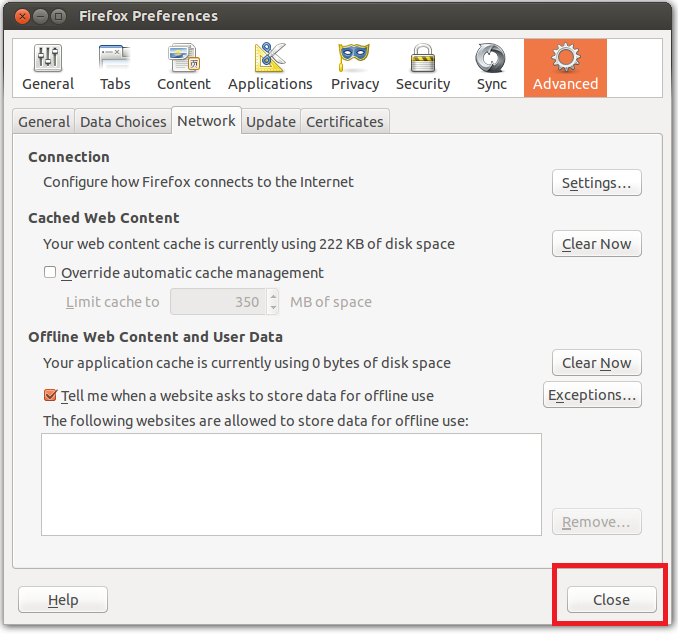Close window with red title bar button
Image resolution: width=678 pixels, height=634 pixels.
[x=22, y=16]
